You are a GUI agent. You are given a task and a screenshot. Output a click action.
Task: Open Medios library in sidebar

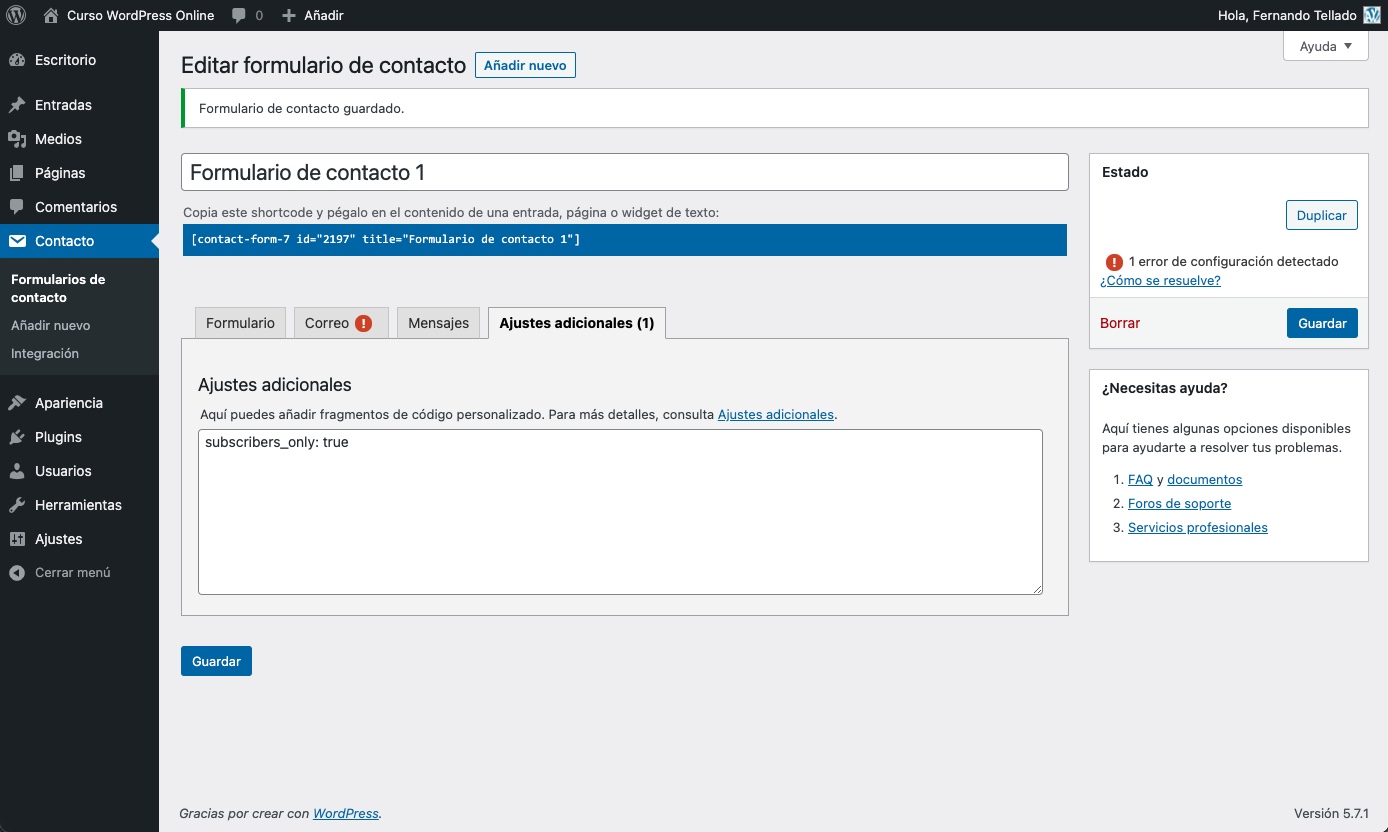click(58, 139)
